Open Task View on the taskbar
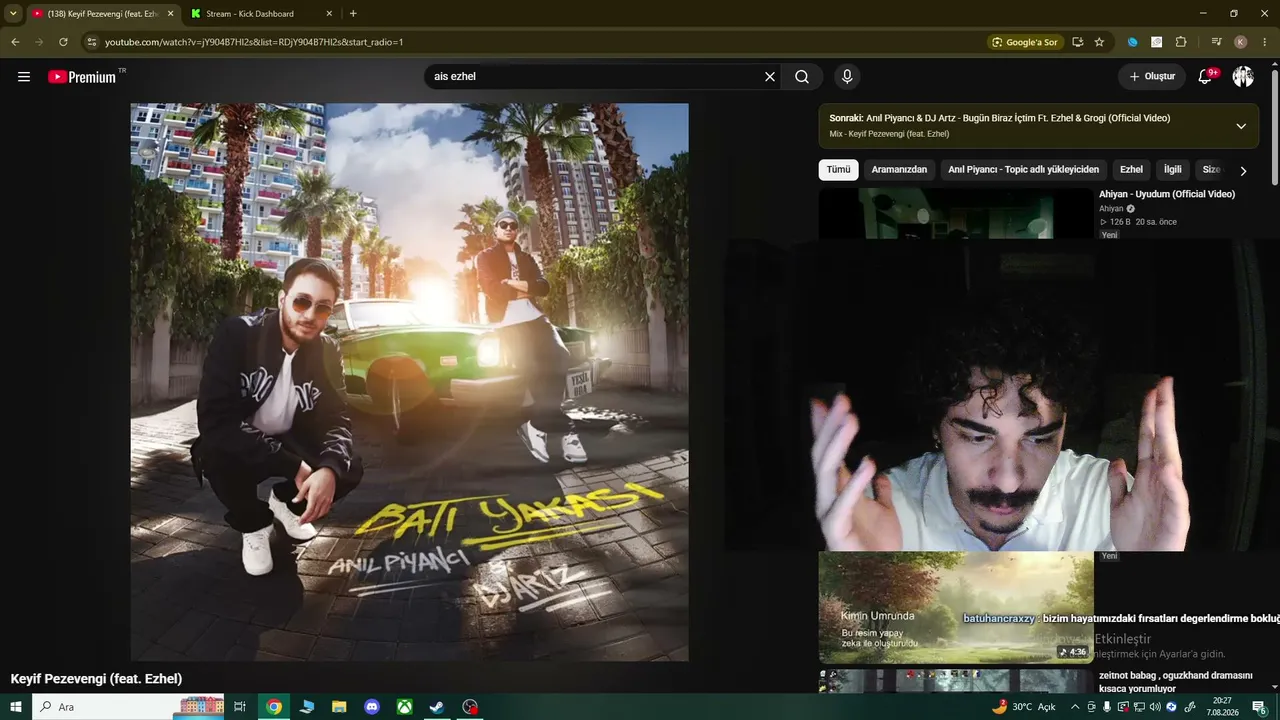The height and width of the screenshot is (720, 1280). click(240, 707)
